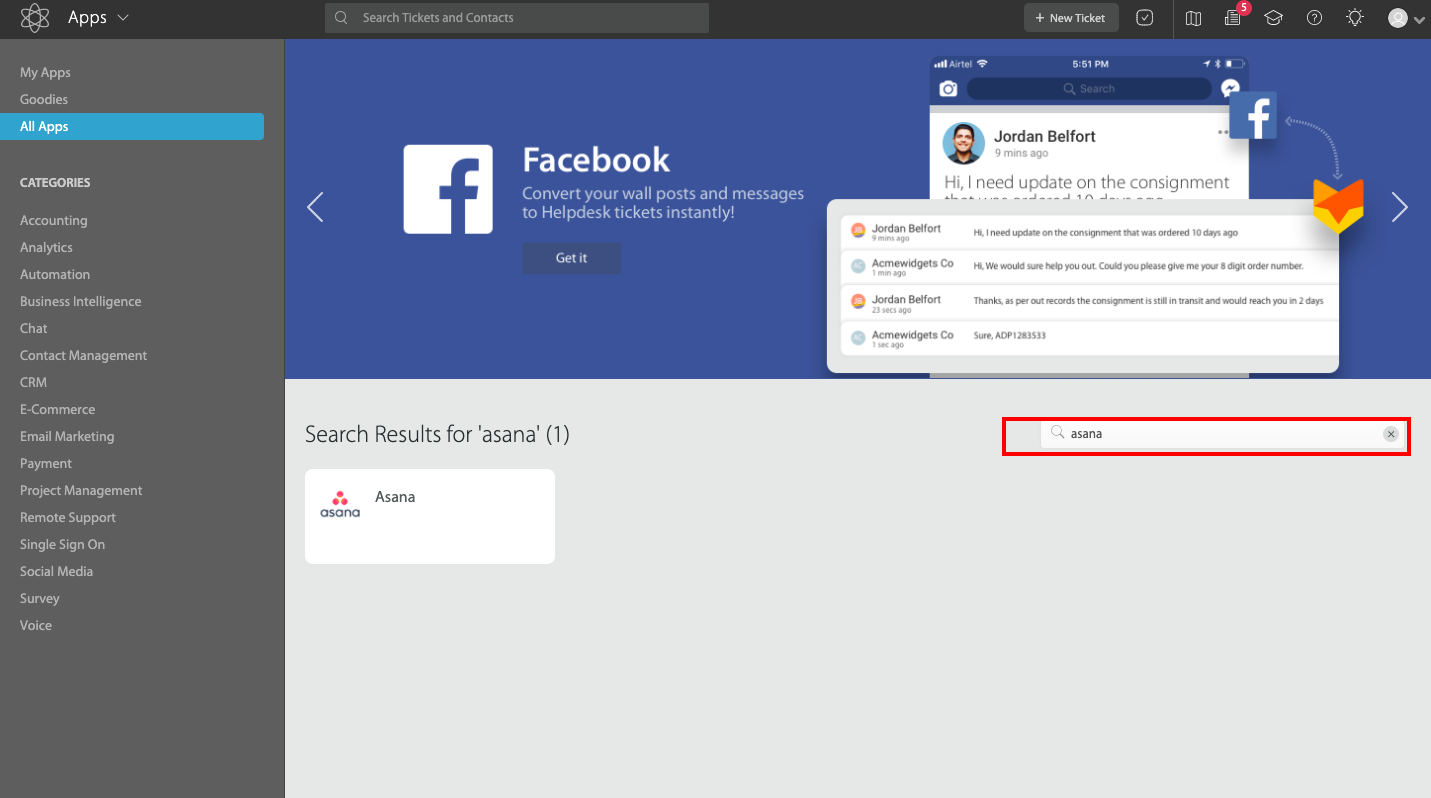Click the Facebook banner title text
The image size is (1431, 798).
tap(596, 160)
